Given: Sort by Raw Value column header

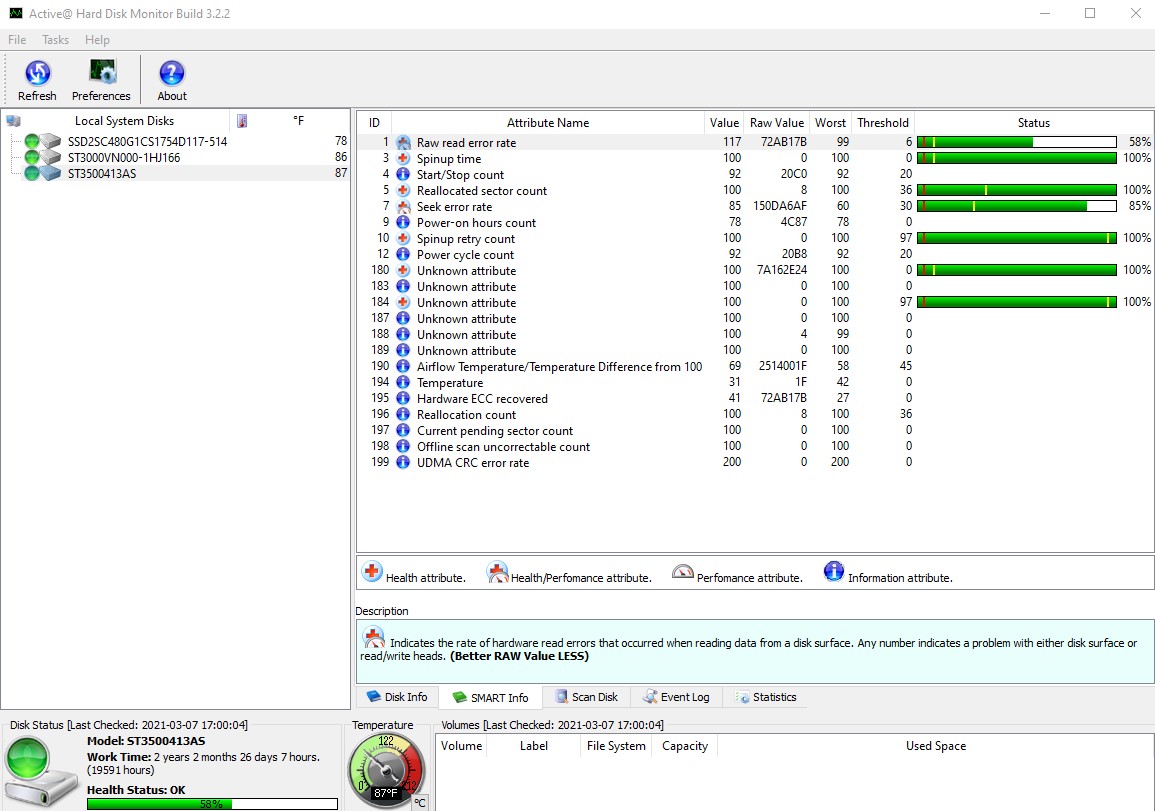Looking at the screenshot, I should [776, 123].
